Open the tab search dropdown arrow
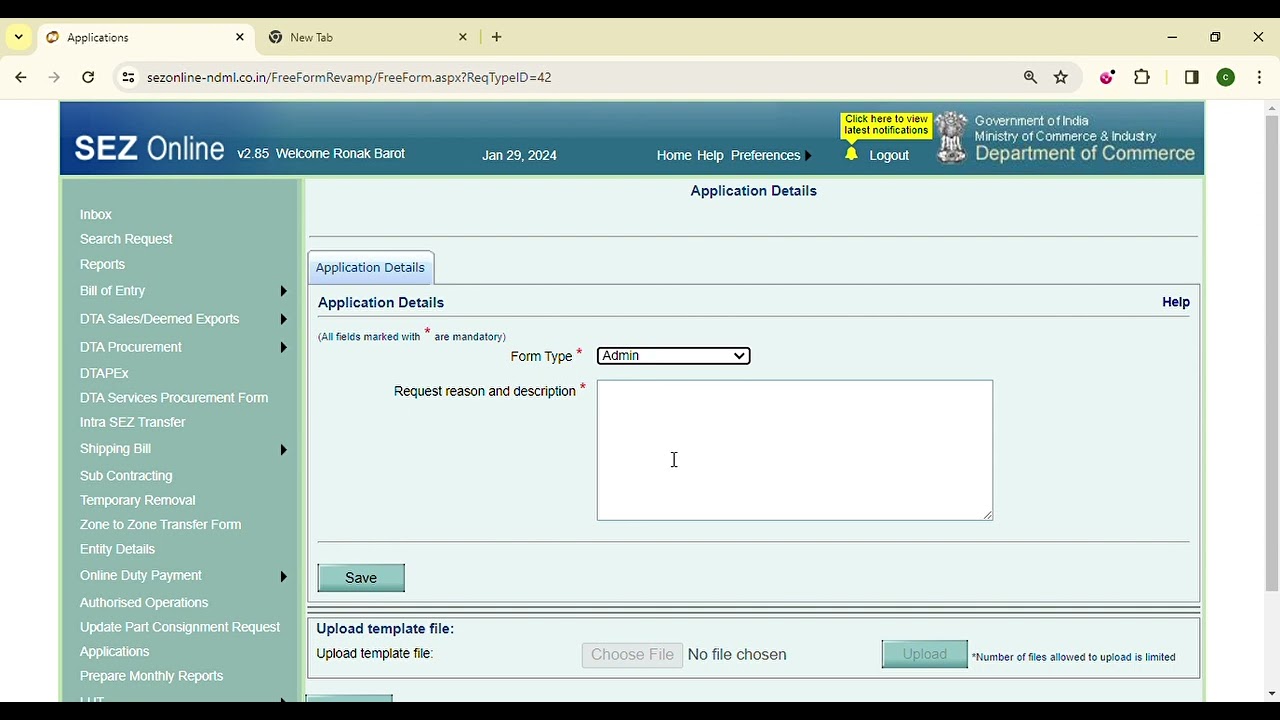This screenshot has height=720, width=1280. [18, 37]
